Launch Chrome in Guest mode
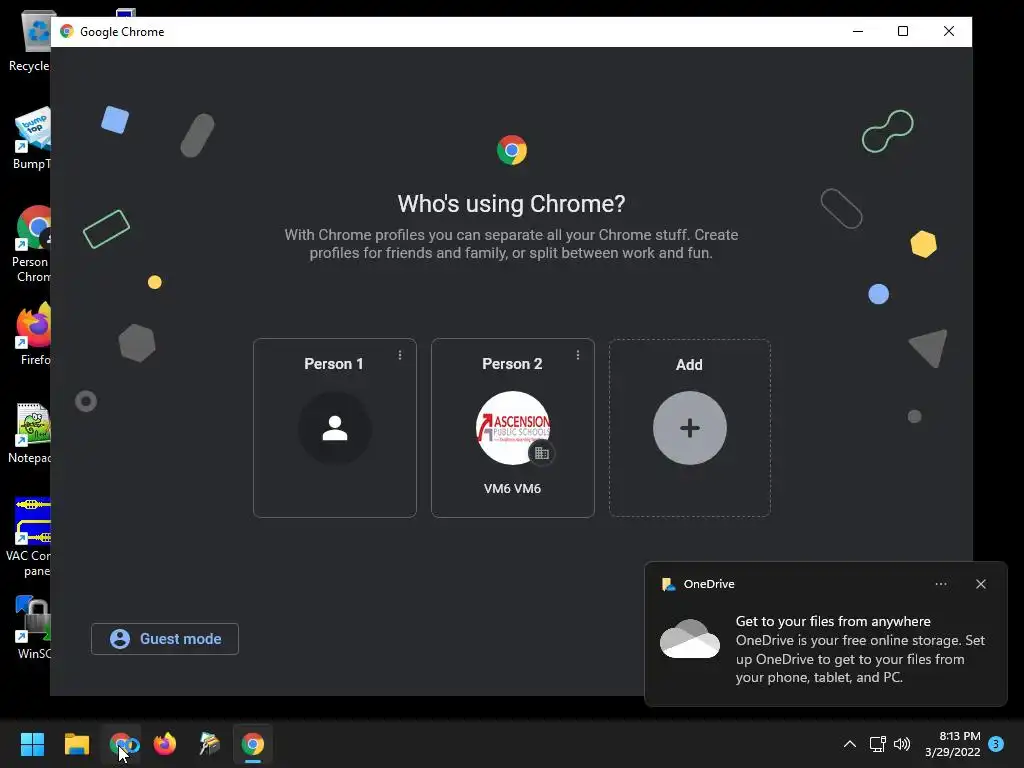The height and width of the screenshot is (768, 1024). pyautogui.click(x=165, y=639)
